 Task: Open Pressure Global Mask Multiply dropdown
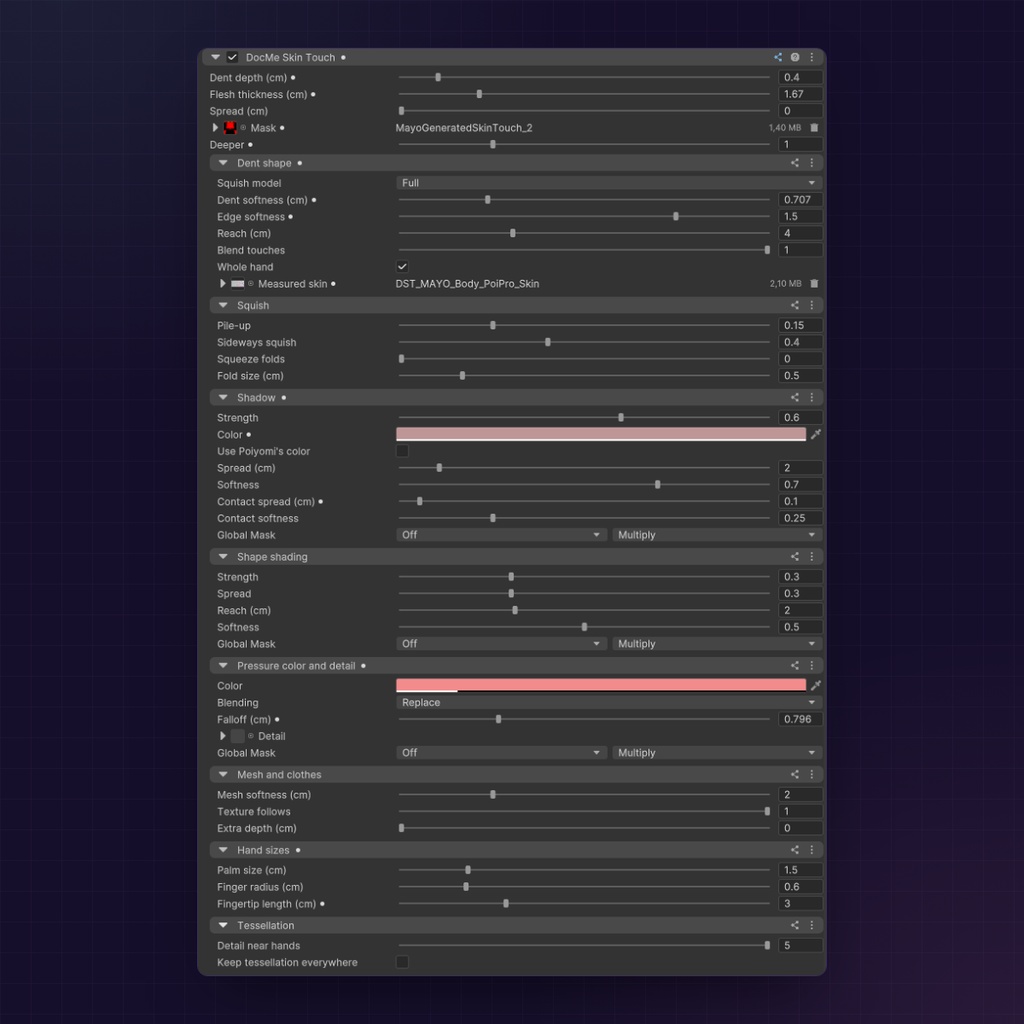(717, 753)
